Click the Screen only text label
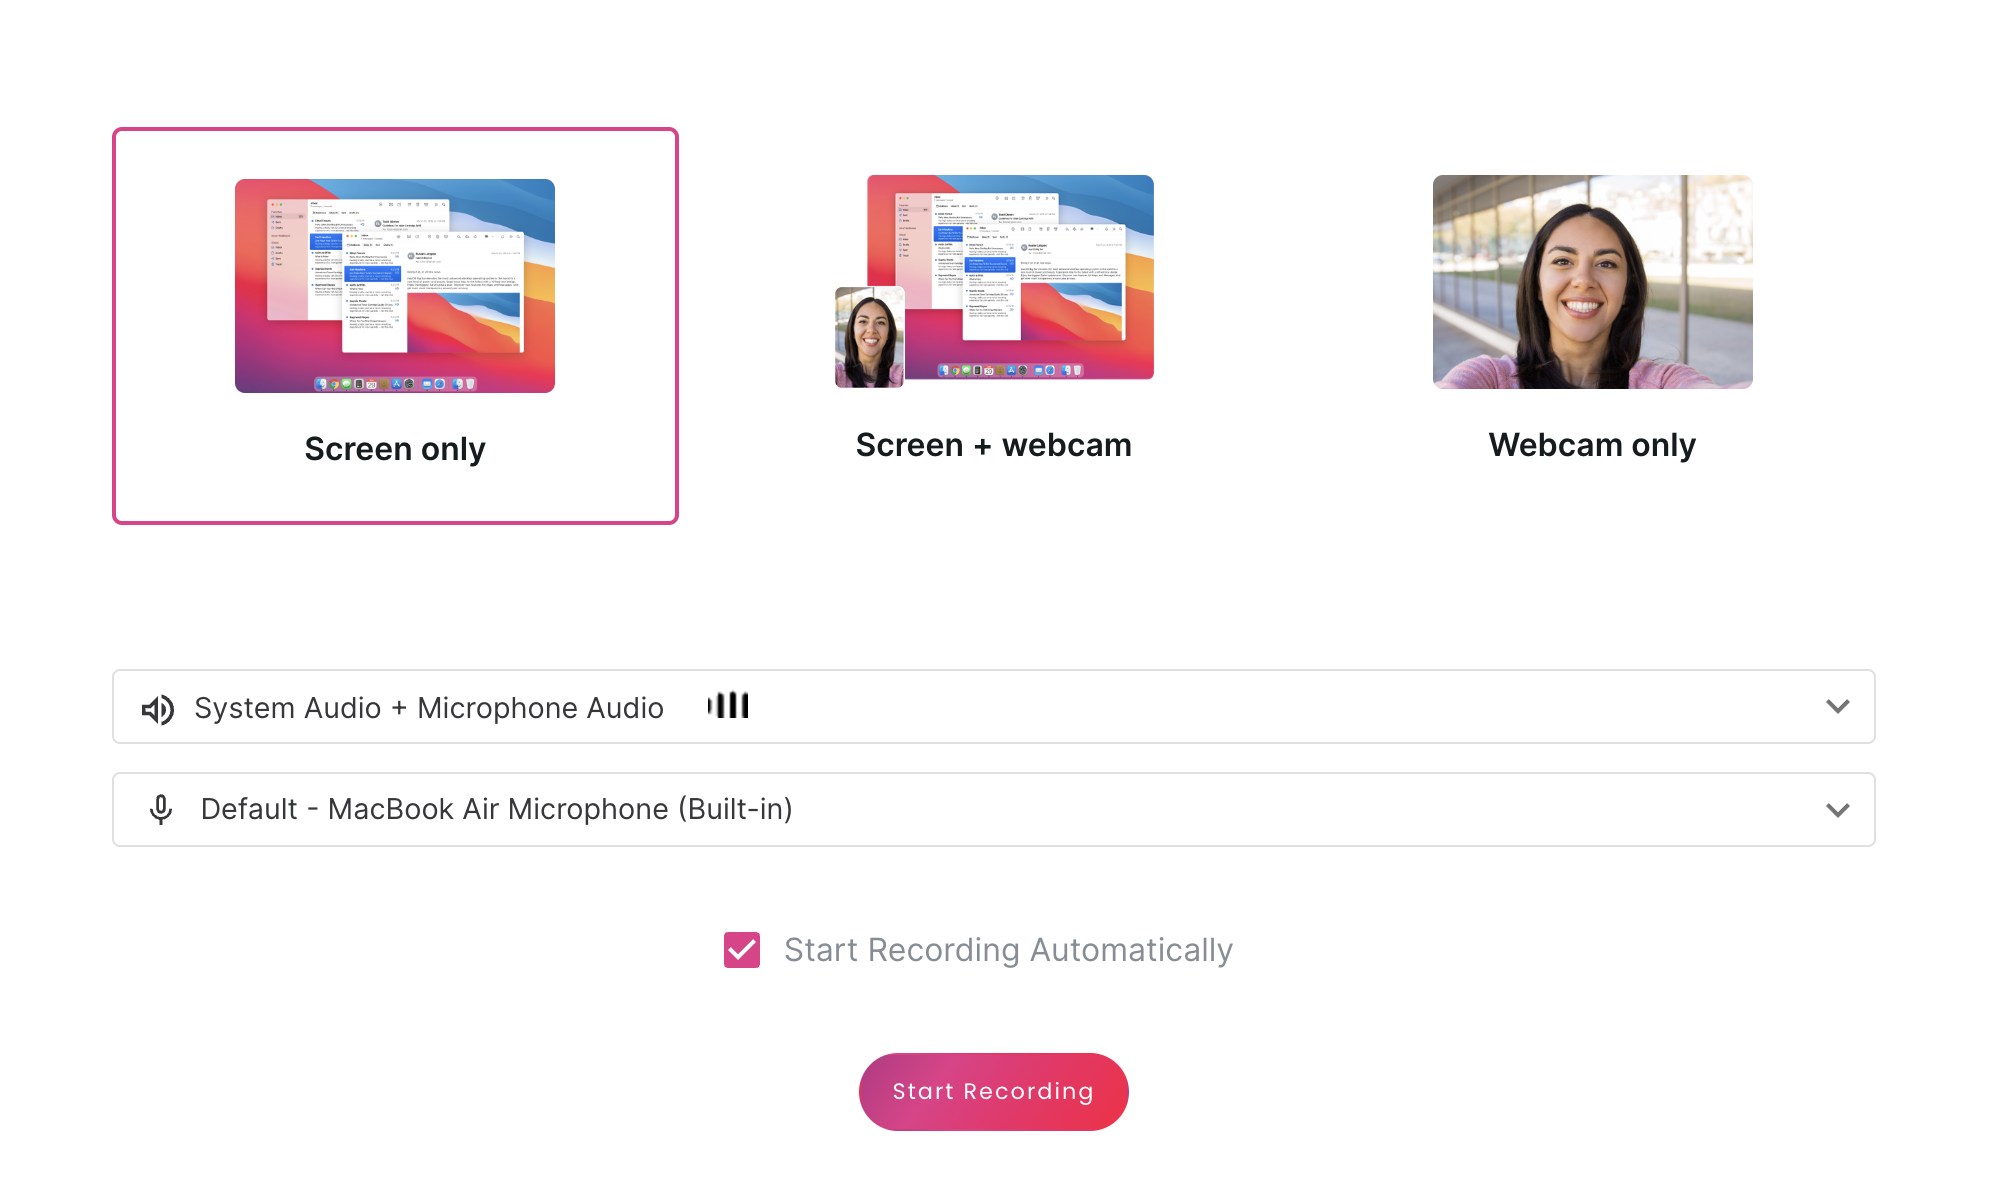The width and height of the screenshot is (2012, 1196). tap(395, 449)
